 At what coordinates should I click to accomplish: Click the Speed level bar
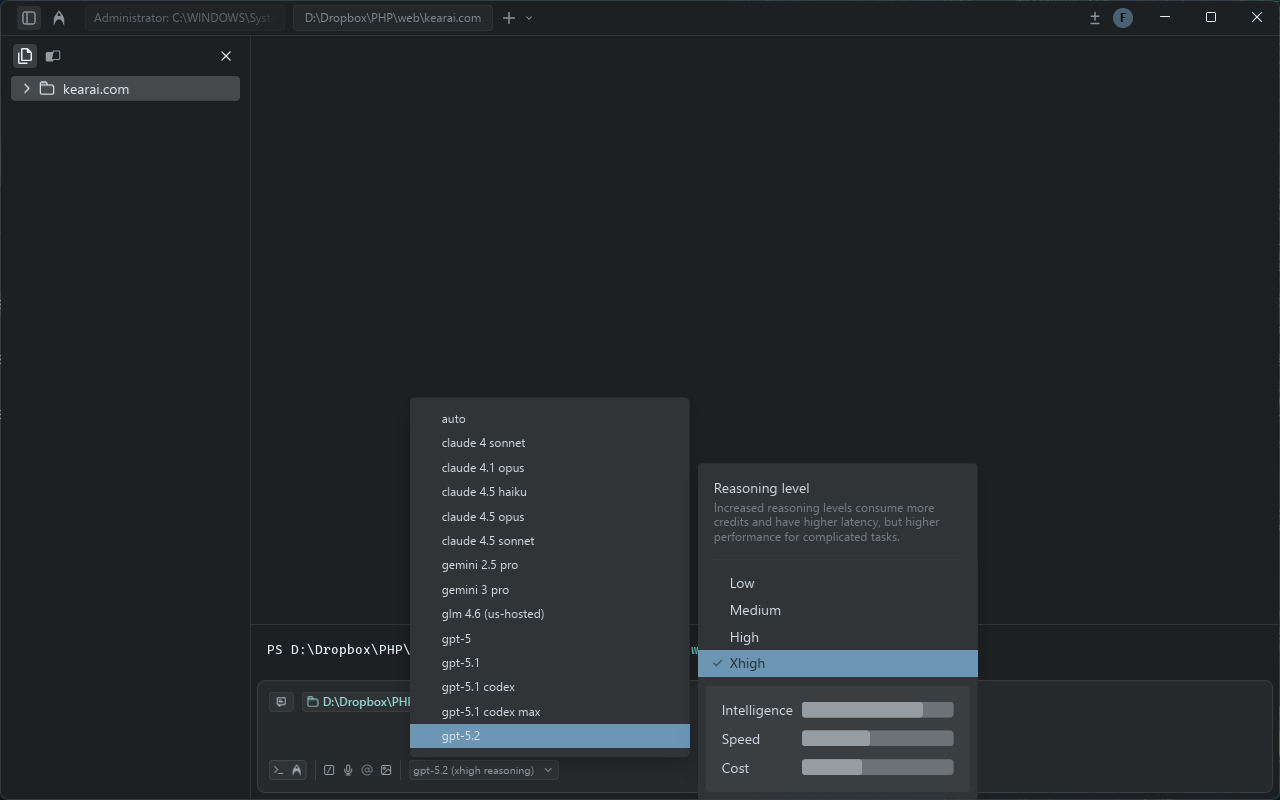pyautogui.click(x=878, y=739)
